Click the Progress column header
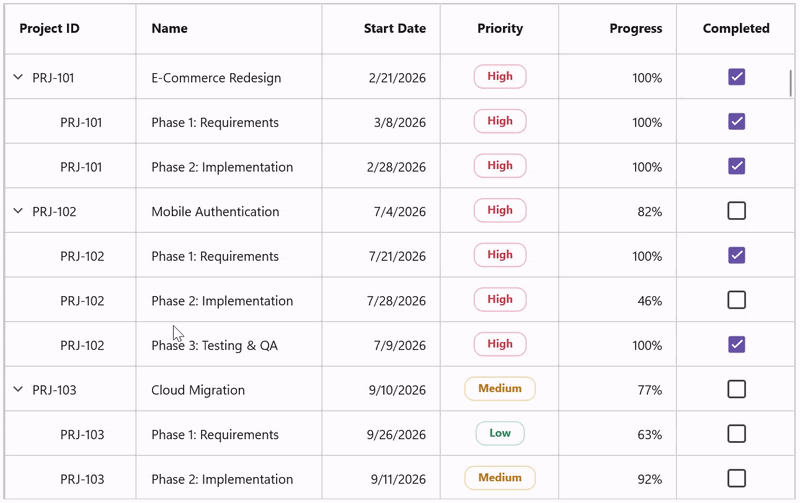The width and height of the screenshot is (800, 503). 636,29
